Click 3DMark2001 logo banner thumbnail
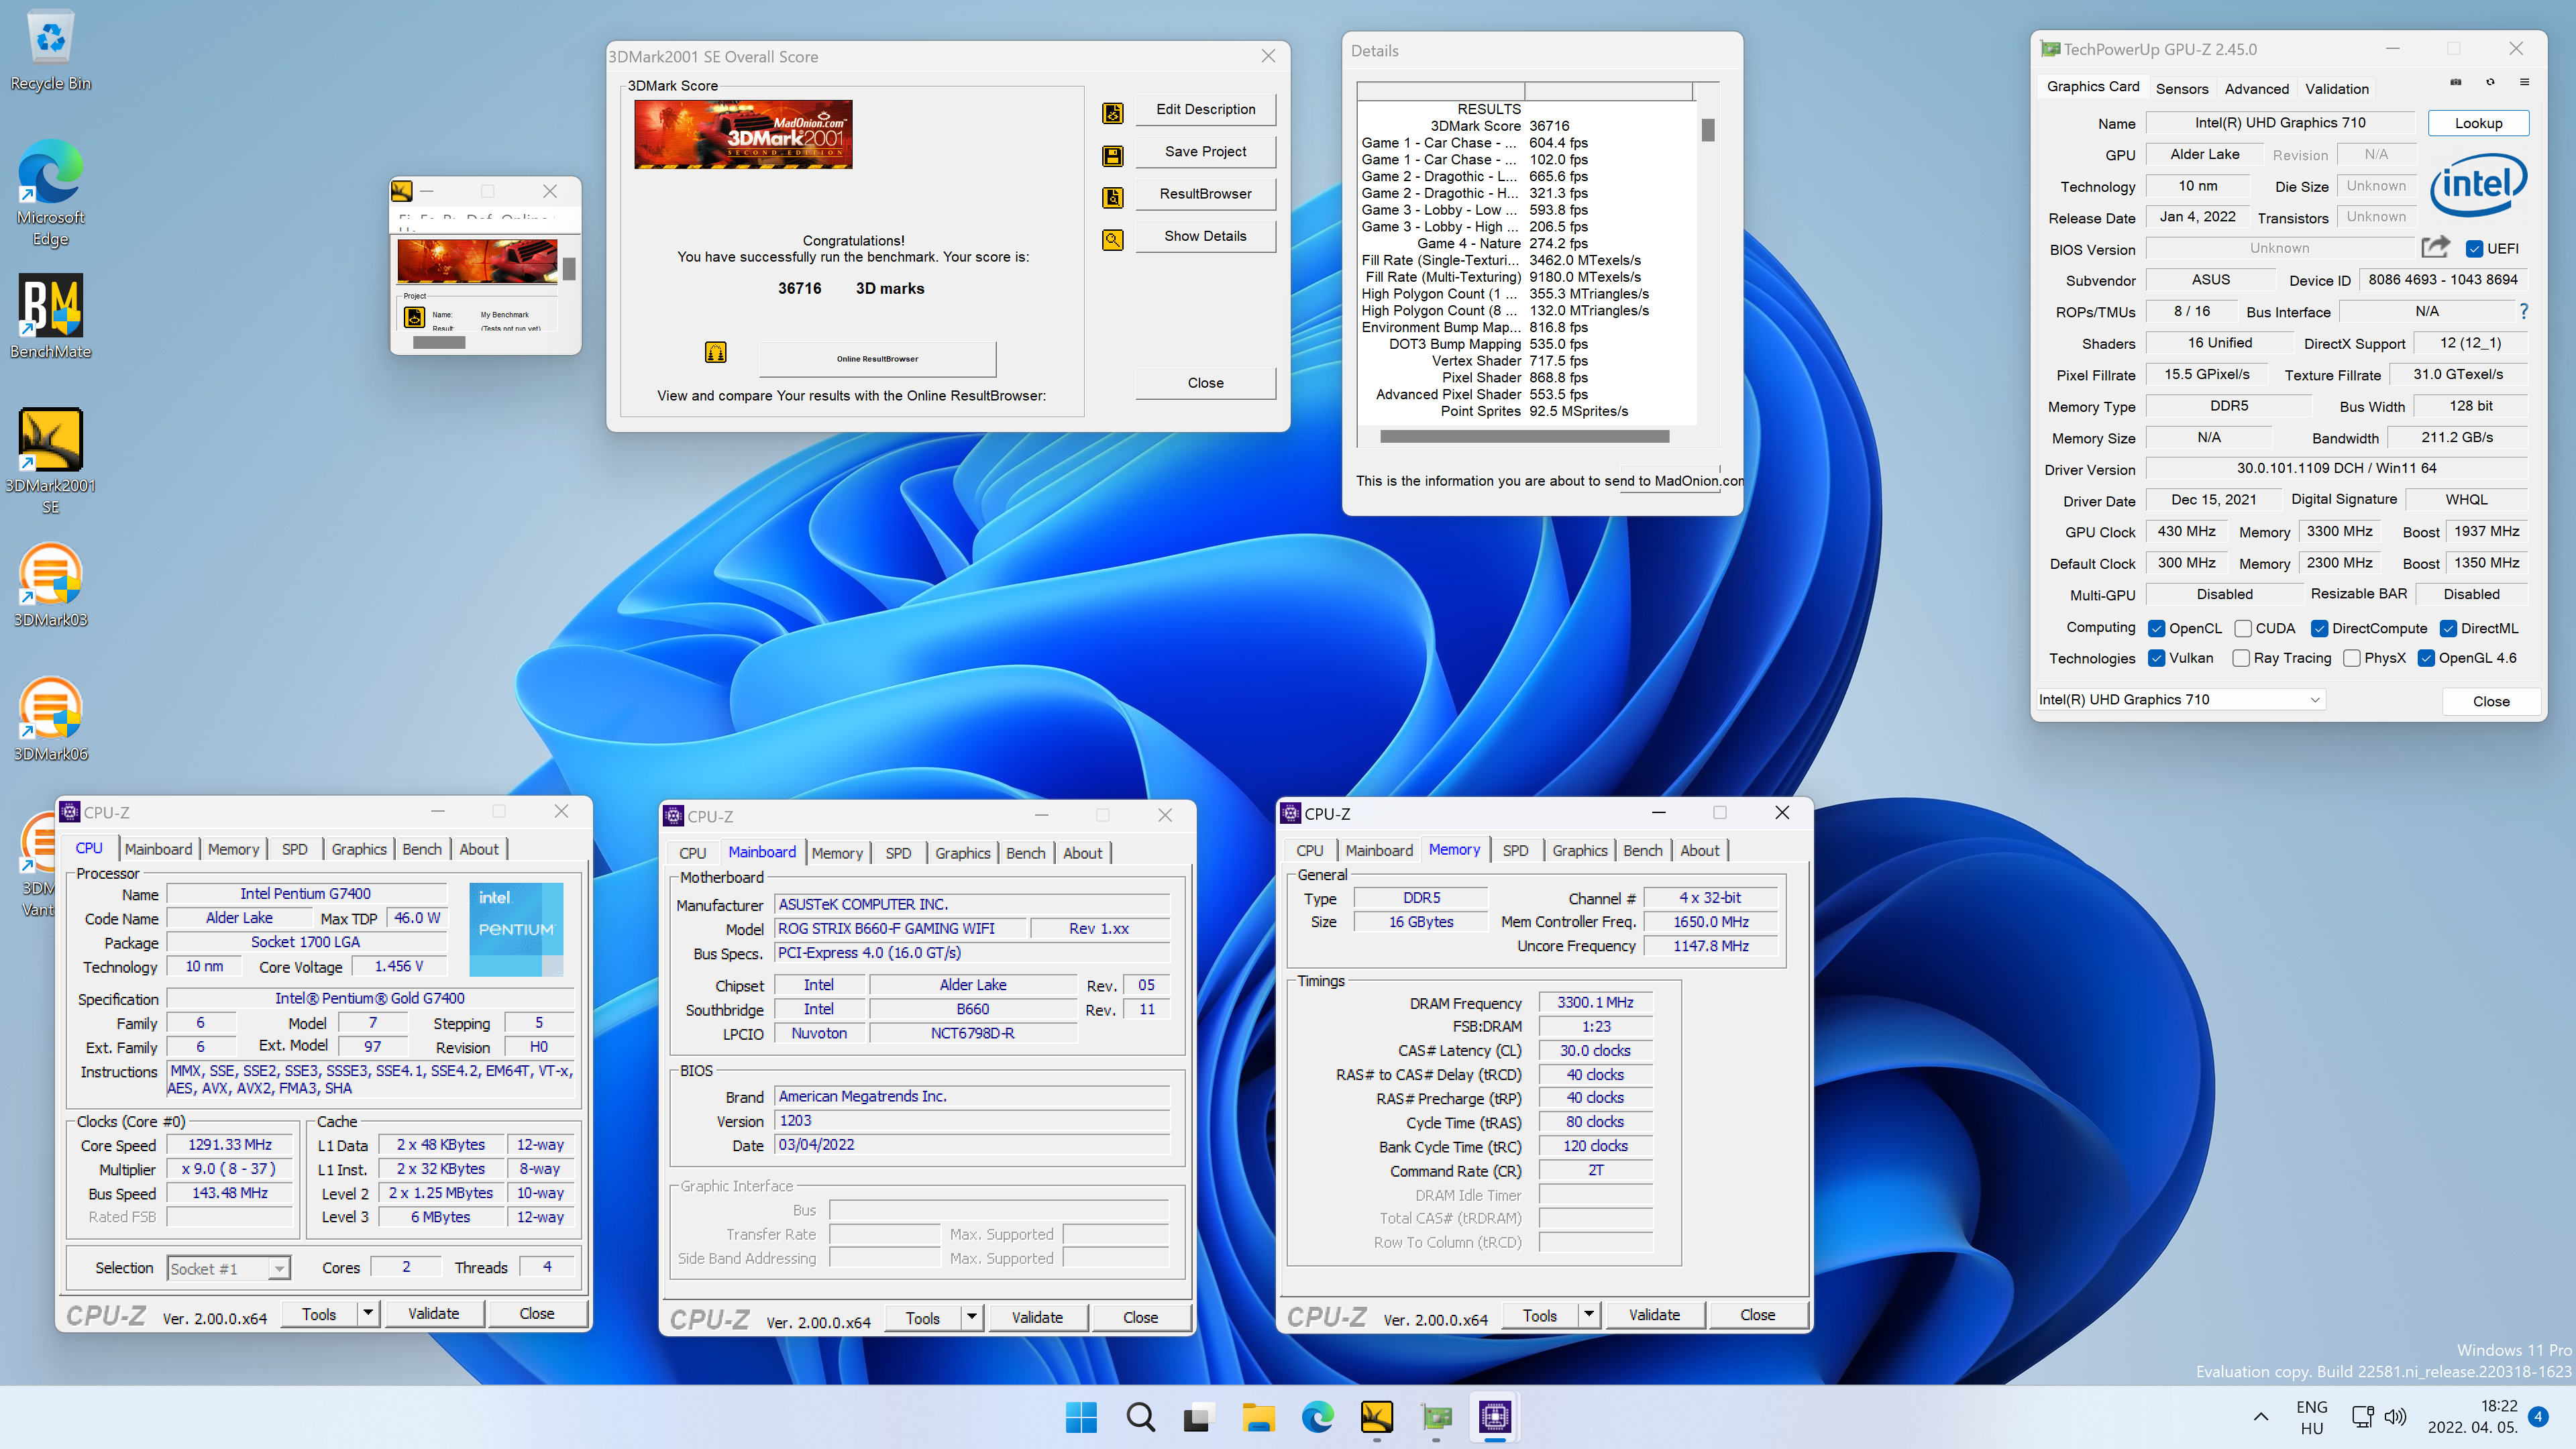Image resolution: width=2576 pixels, height=1449 pixels. pyautogui.click(x=743, y=134)
